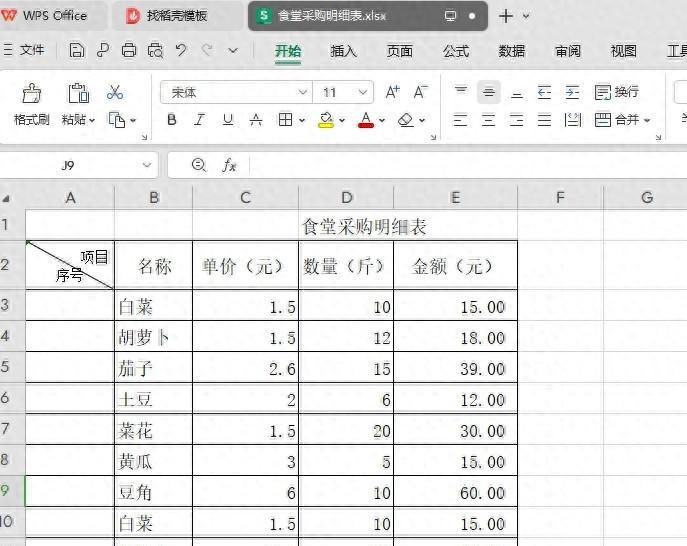Click the Decrease Indent icon
Image resolution: width=687 pixels, height=546 pixels.
pyautogui.click(x=545, y=92)
